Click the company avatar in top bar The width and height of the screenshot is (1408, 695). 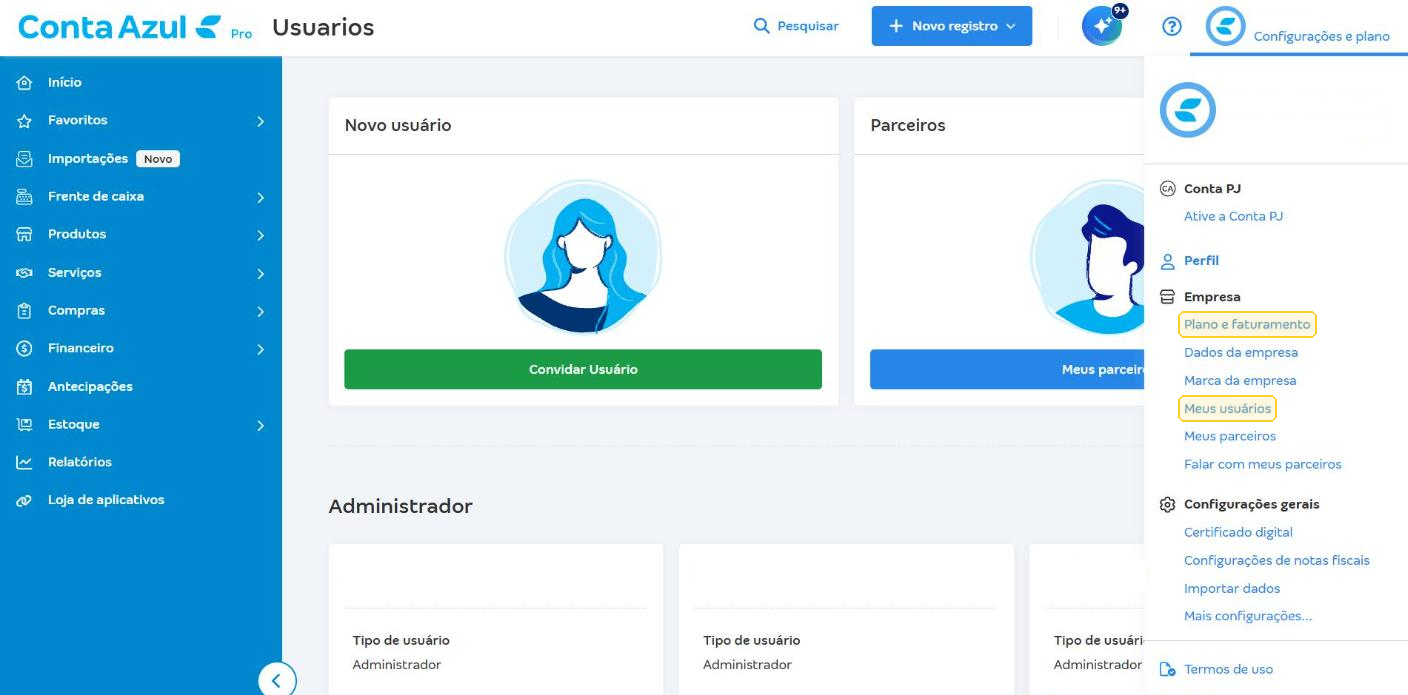point(1226,26)
